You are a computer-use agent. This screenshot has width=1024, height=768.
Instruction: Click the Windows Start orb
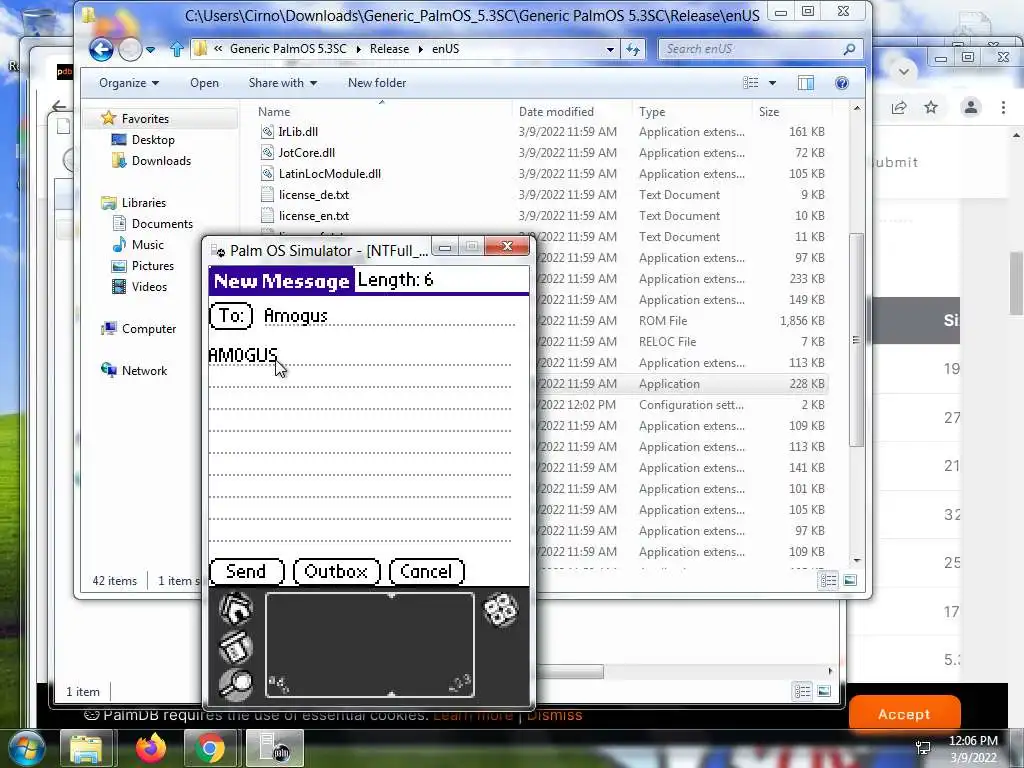point(26,749)
